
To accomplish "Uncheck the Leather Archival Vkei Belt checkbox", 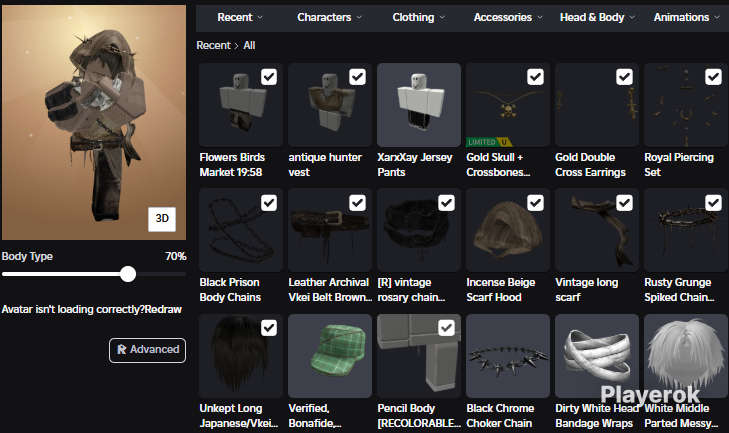I will click(358, 203).
